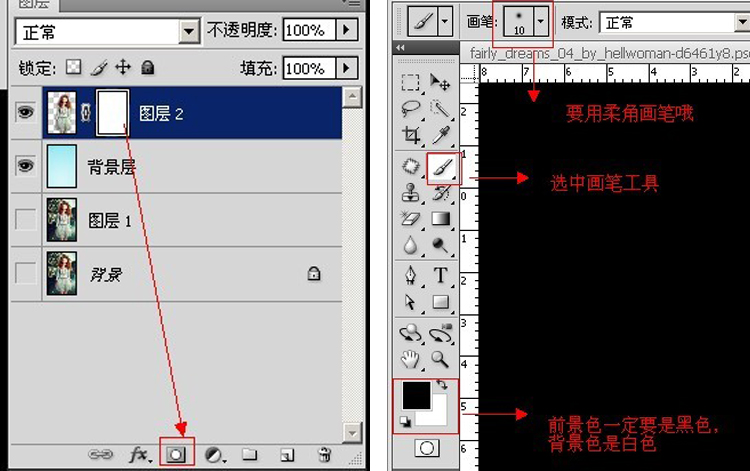The width and height of the screenshot is (750, 471).
Task: Open the tool preset picker arrow
Action: point(445,21)
